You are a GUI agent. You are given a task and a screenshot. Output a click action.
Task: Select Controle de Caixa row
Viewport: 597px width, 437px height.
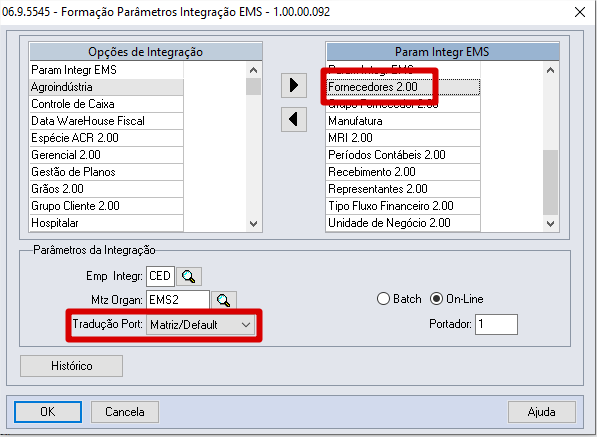pyautogui.click(x=106, y=104)
